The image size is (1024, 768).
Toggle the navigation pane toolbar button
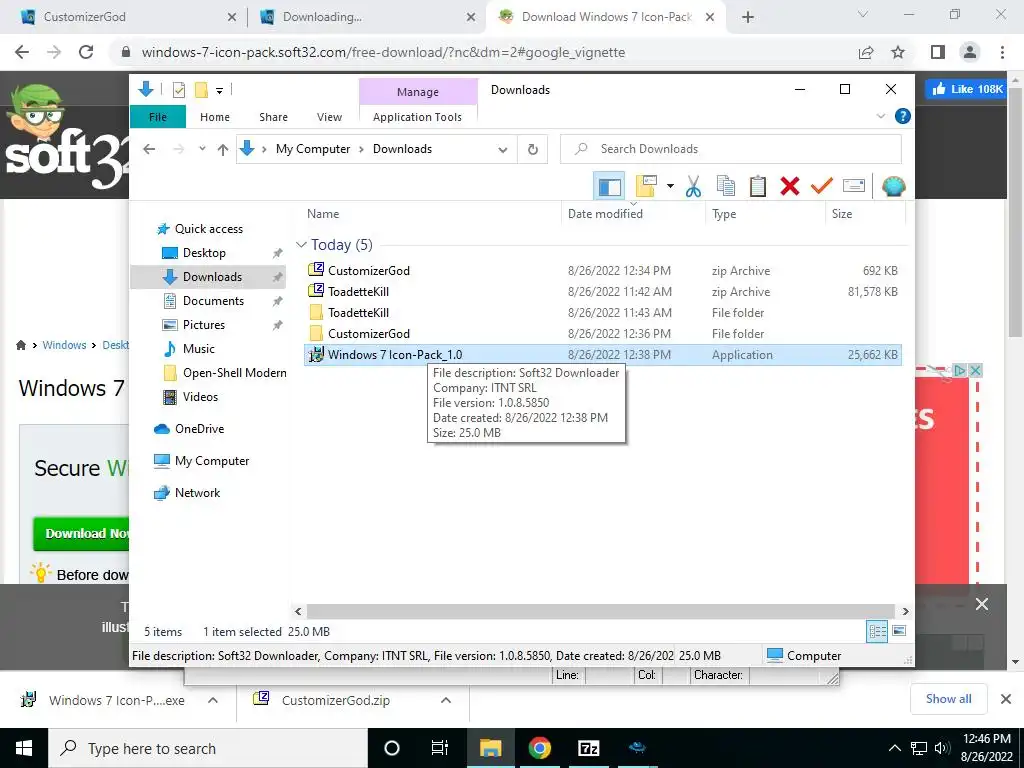pyautogui.click(x=609, y=187)
